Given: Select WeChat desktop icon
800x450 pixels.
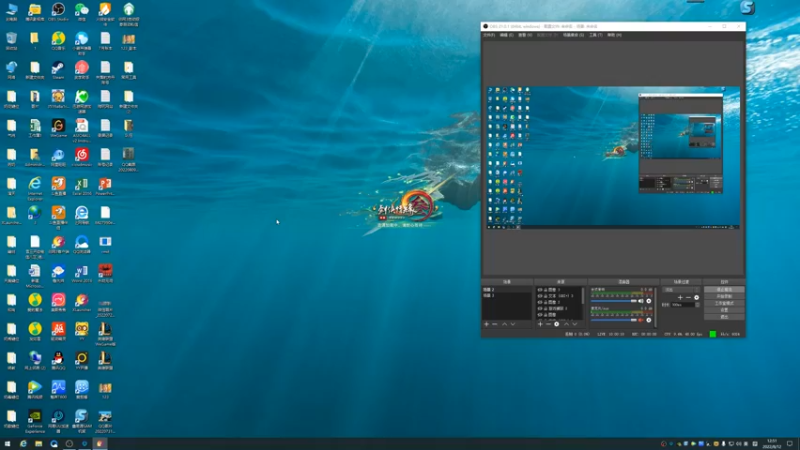Looking at the screenshot, I should click(x=82, y=12).
